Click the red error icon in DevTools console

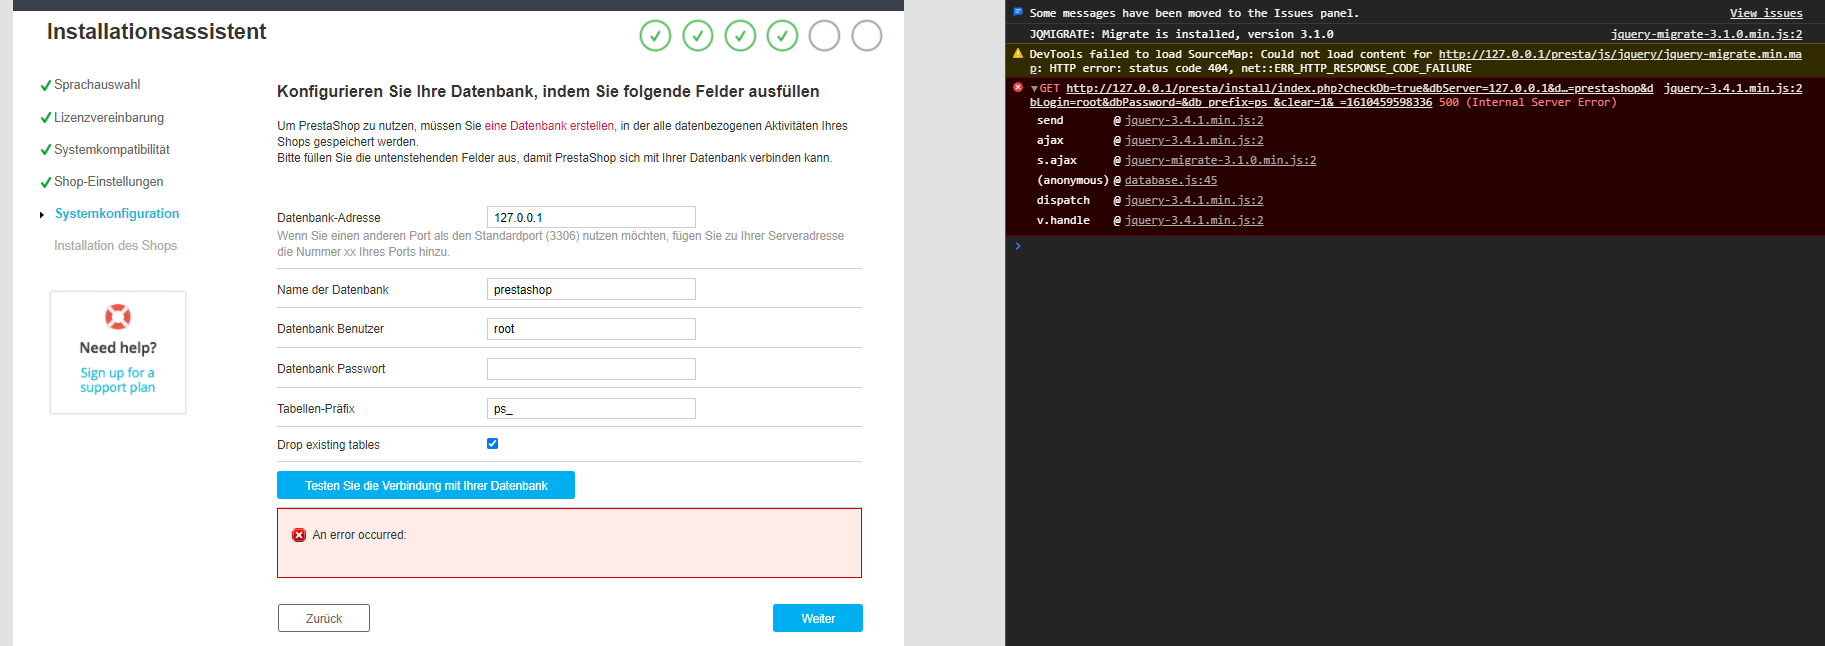pos(1018,88)
